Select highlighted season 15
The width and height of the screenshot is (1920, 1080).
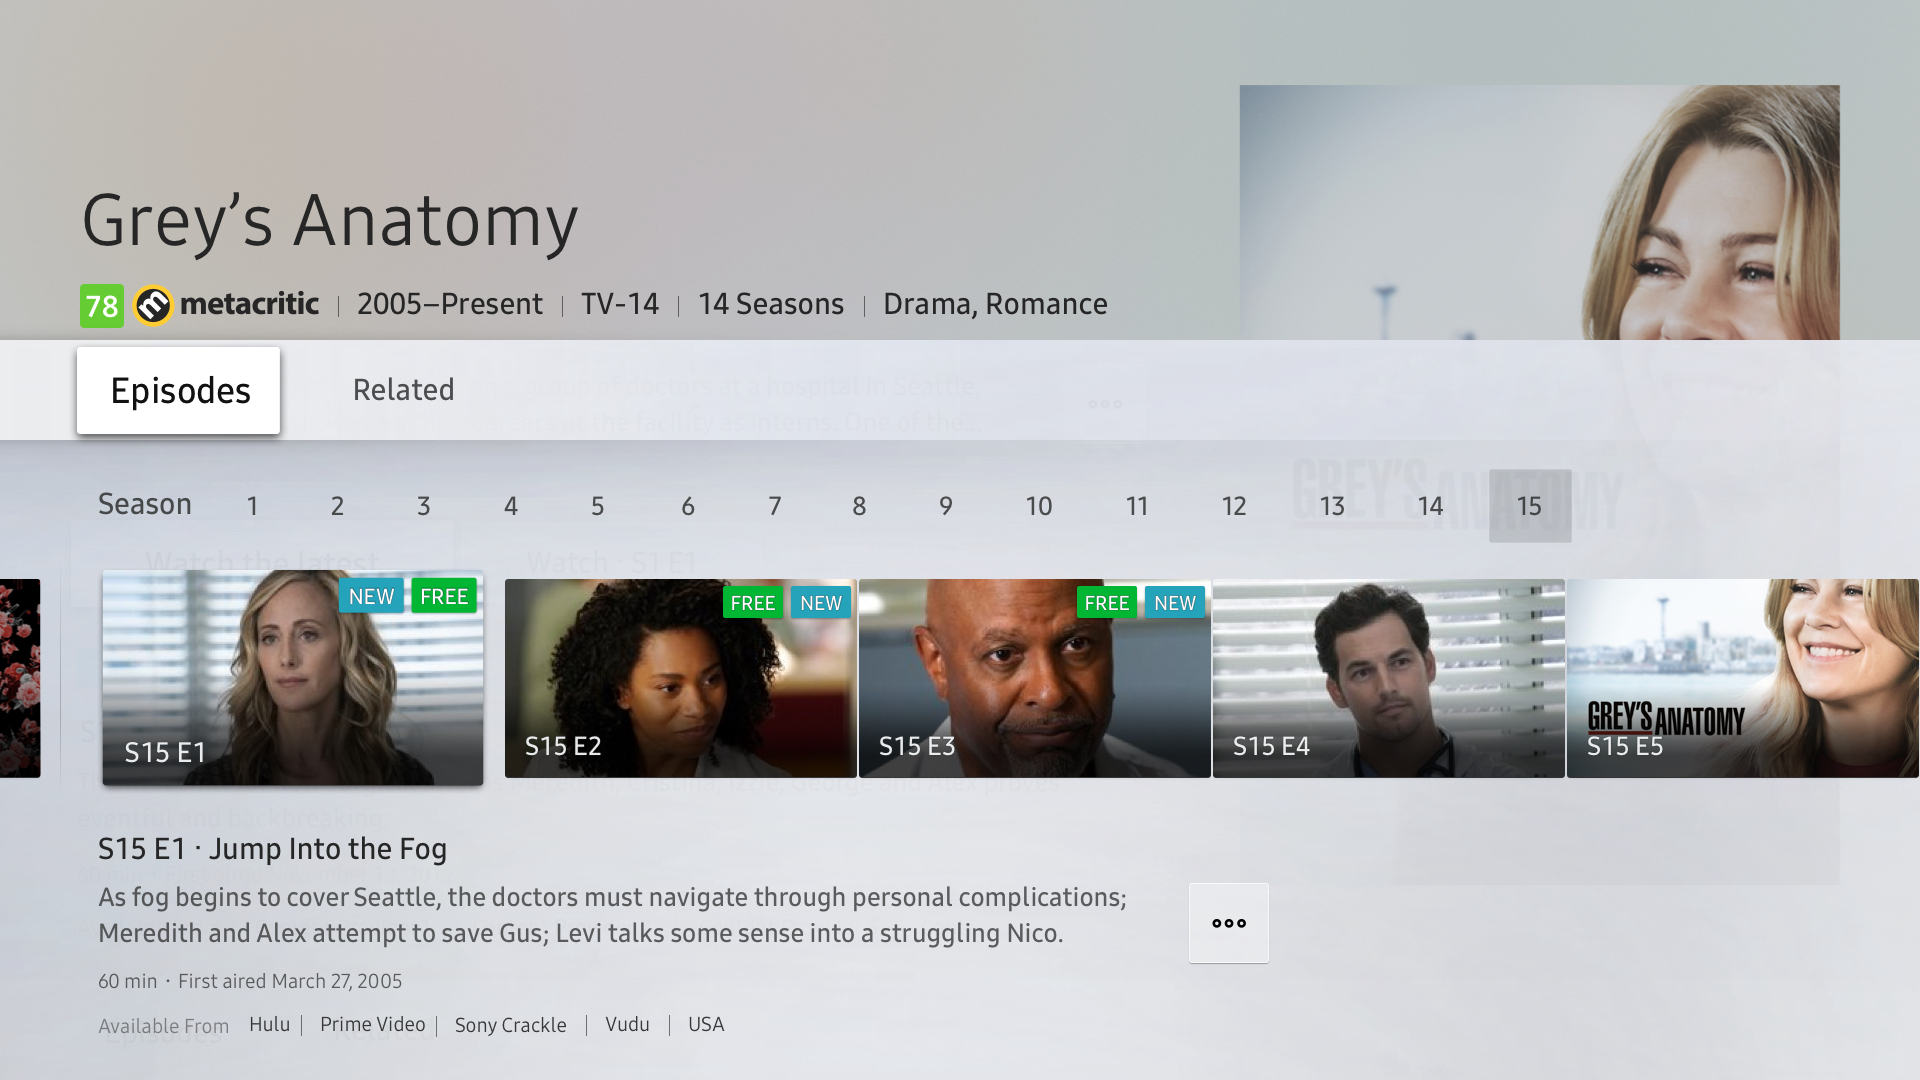(1530, 506)
